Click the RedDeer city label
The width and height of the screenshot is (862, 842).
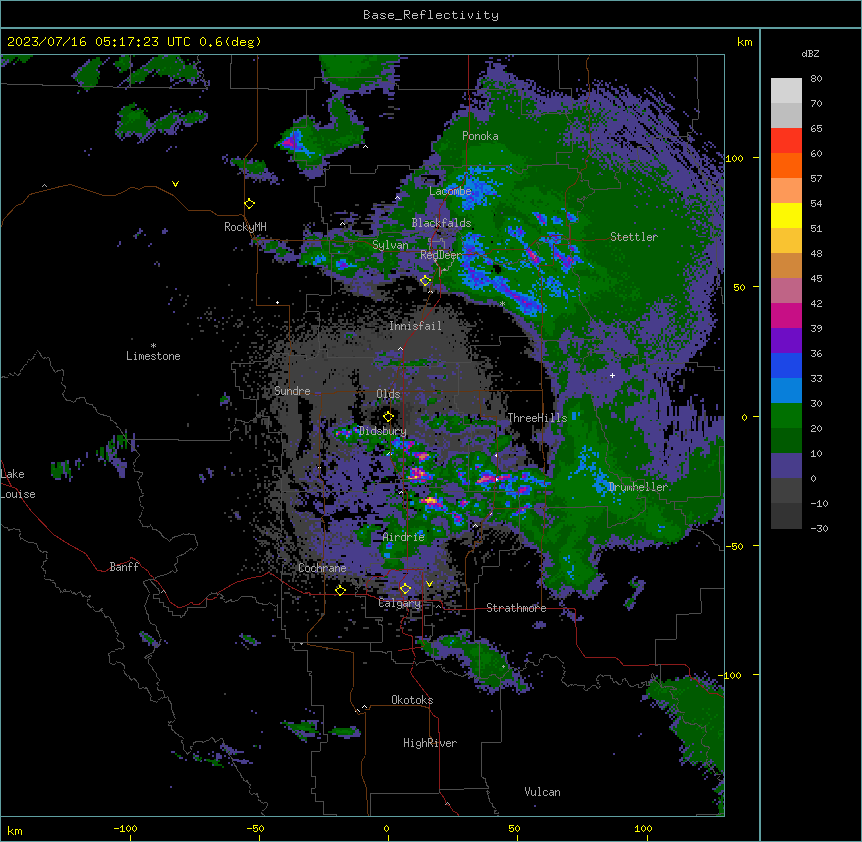point(441,255)
